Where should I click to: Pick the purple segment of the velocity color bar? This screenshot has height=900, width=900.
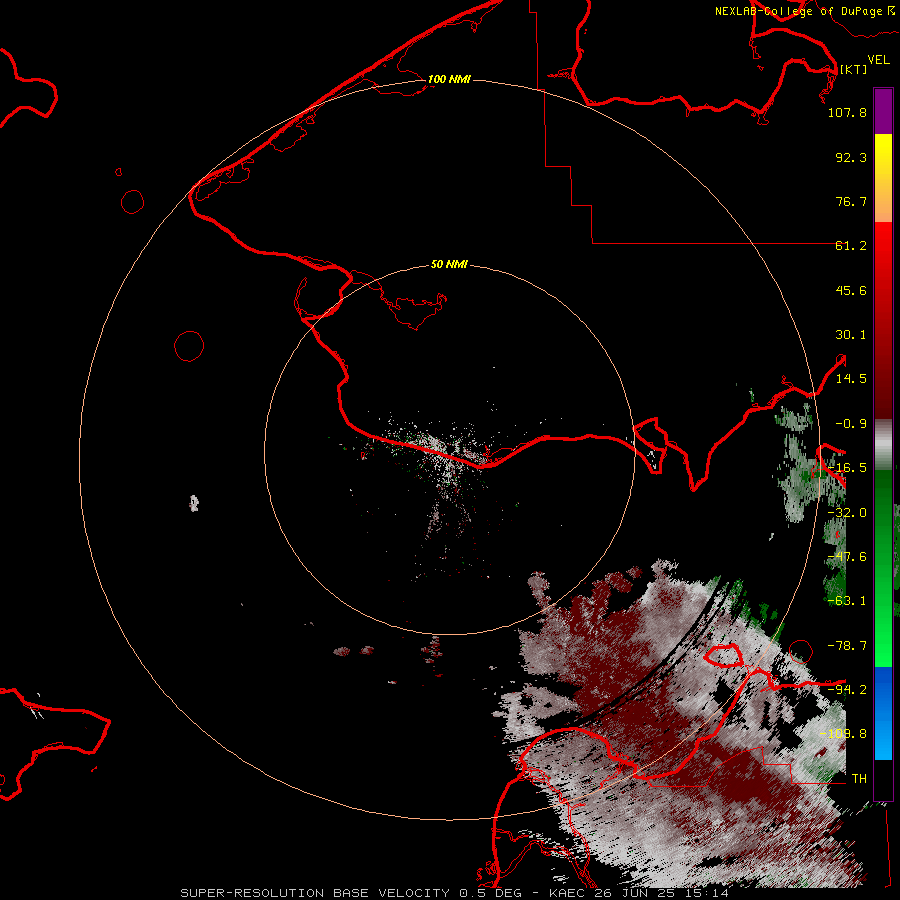(x=883, y=111)
